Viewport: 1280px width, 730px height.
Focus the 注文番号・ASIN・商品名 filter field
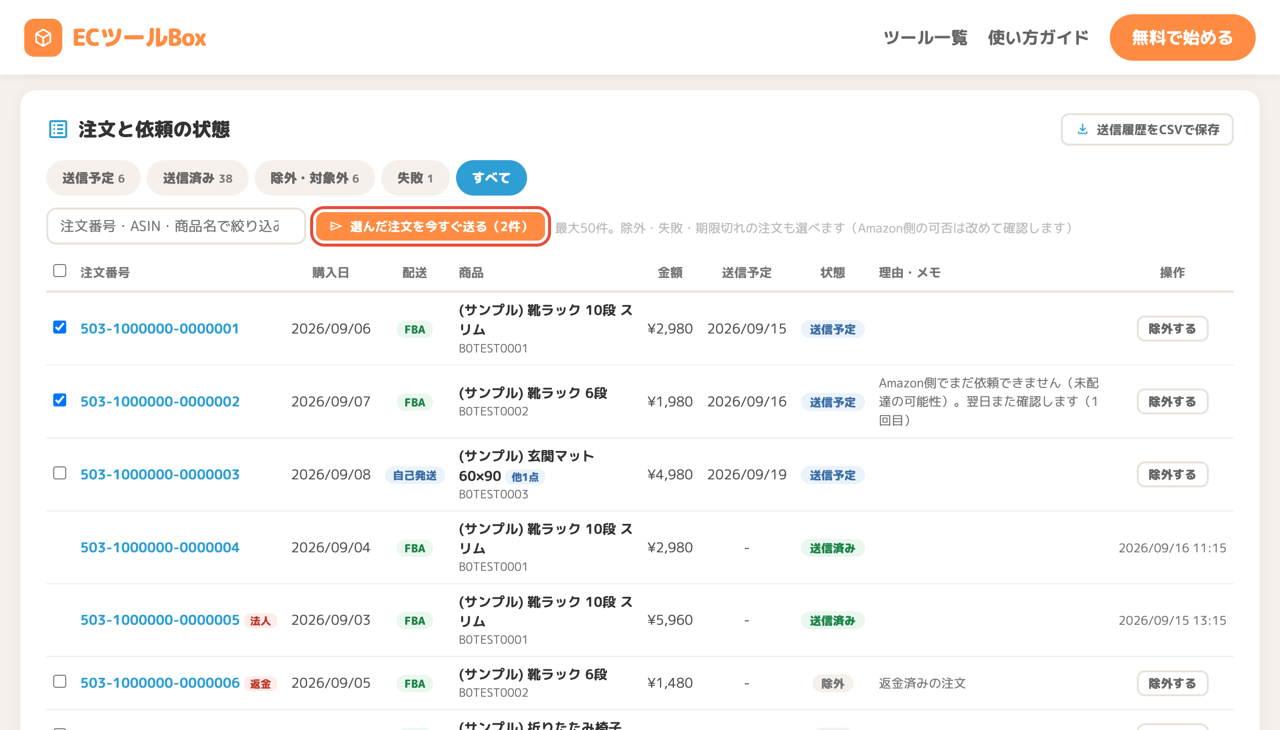(x=176, y=226)
